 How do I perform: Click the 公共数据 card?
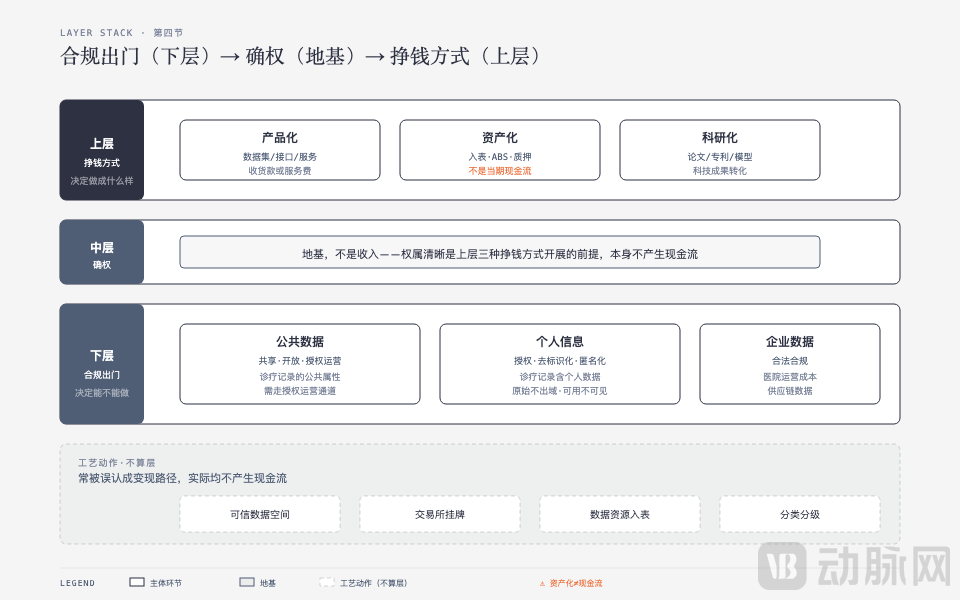(x=299, y=364)
